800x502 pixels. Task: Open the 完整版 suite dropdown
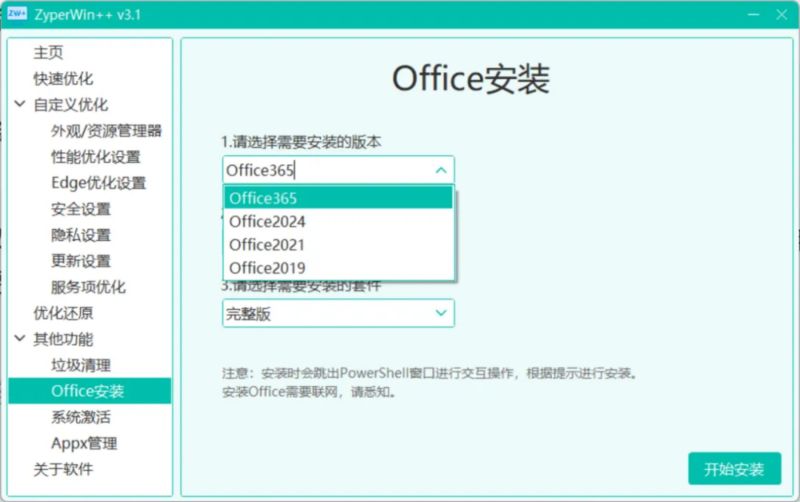(338, 313)
